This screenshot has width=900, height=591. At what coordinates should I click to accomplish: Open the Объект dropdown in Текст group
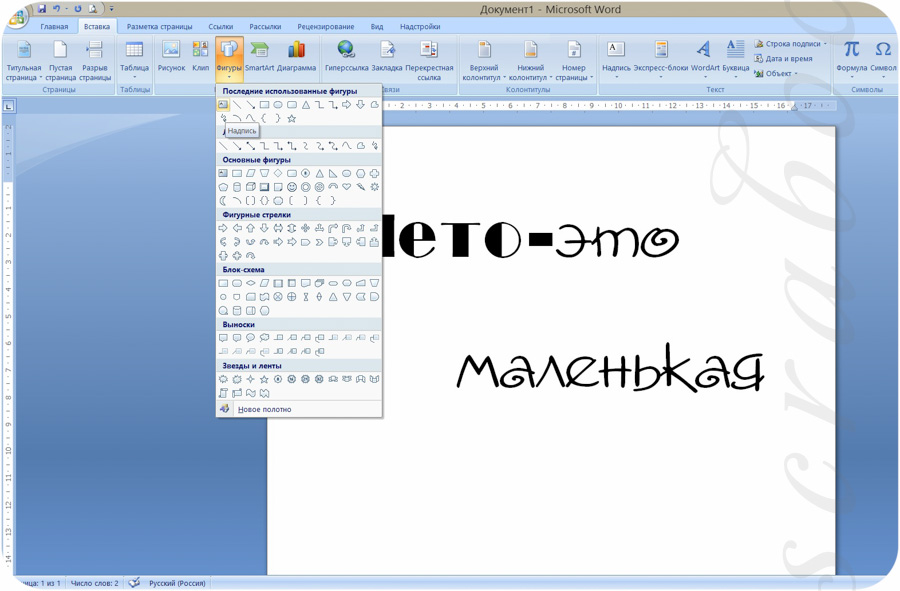[776, 73]
